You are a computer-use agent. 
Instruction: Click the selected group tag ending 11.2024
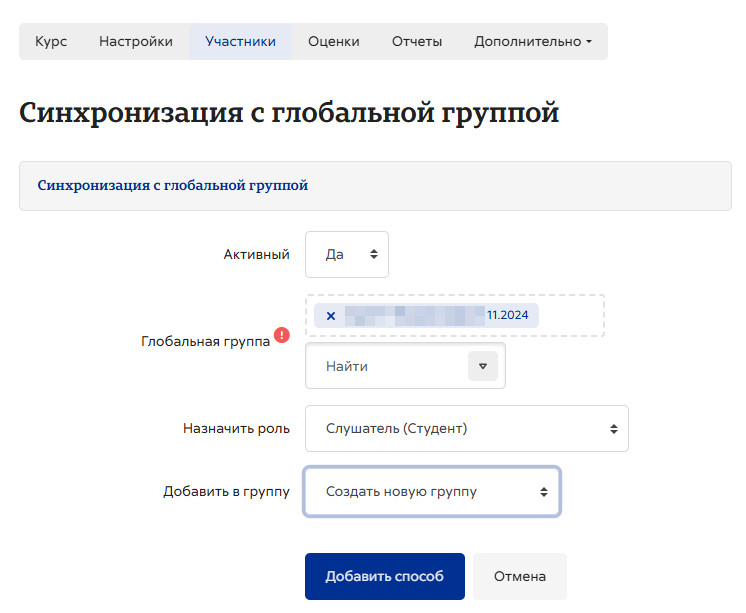tap(426, 316)
